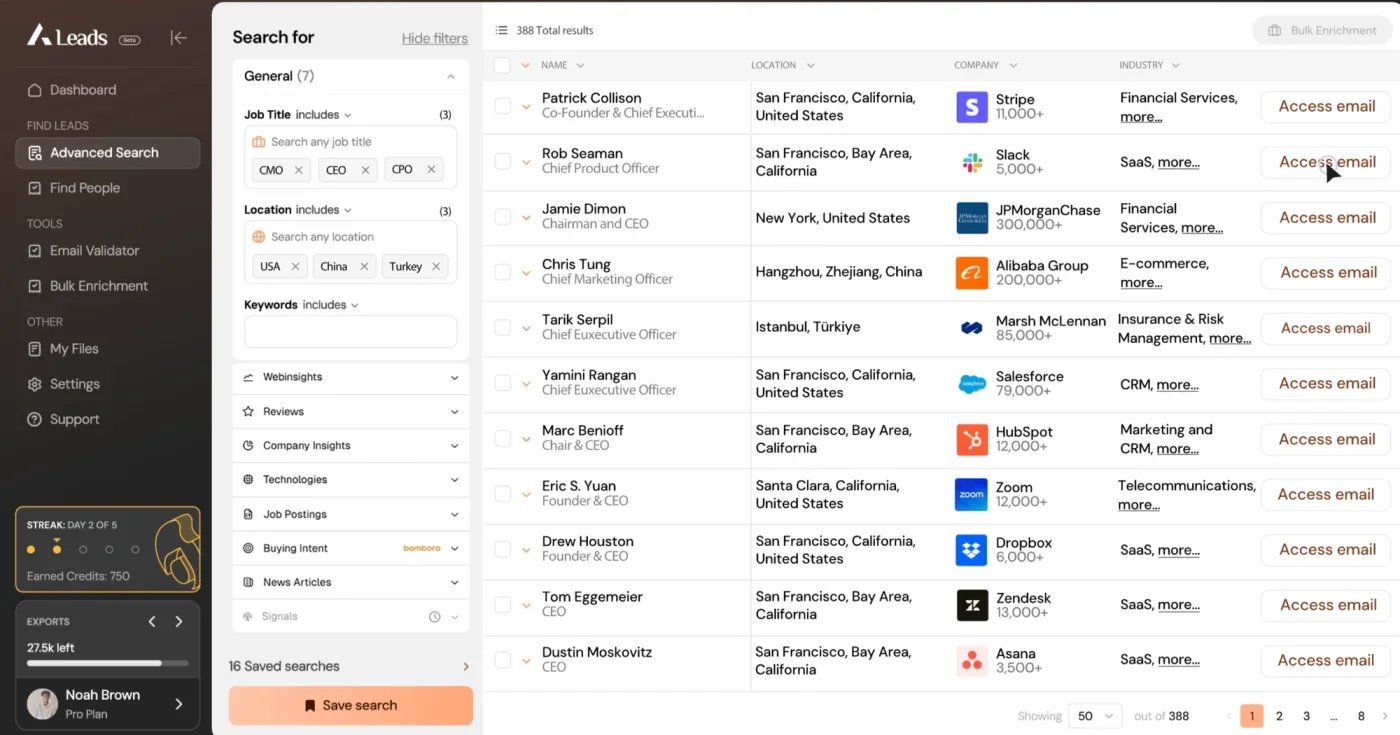Open the results-per-page 50 dropdown
The height and width of the screenshot is (735, 1400).
(1095, 716)
